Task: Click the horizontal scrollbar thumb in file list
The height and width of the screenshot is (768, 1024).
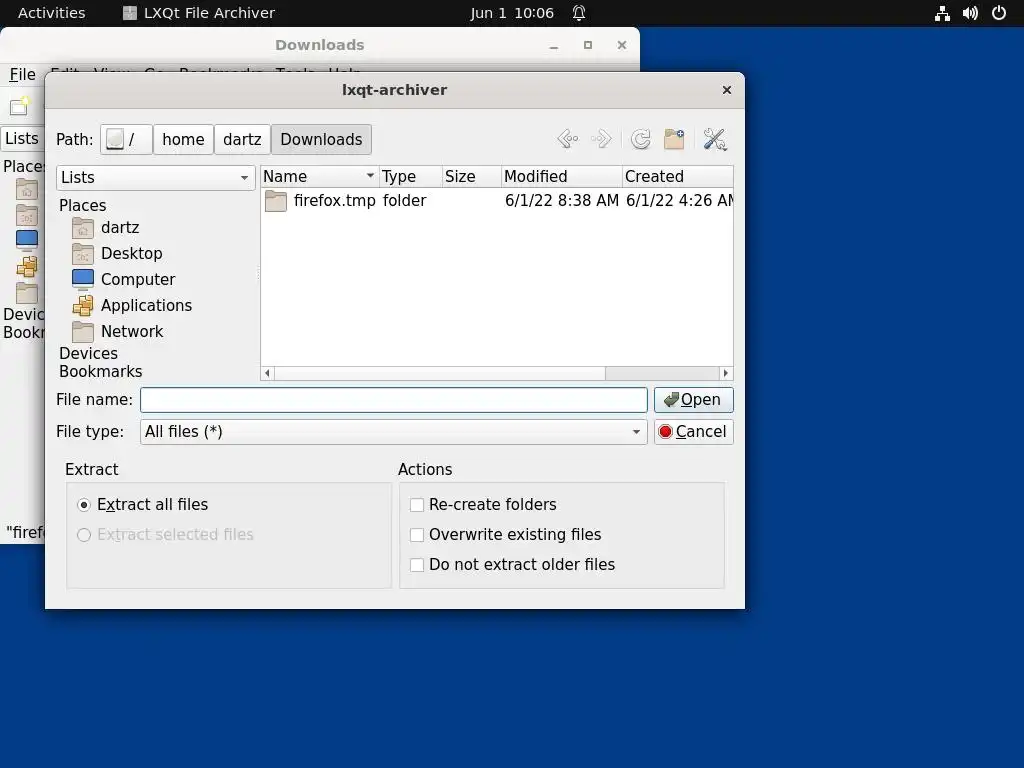Action: [440, 374]
